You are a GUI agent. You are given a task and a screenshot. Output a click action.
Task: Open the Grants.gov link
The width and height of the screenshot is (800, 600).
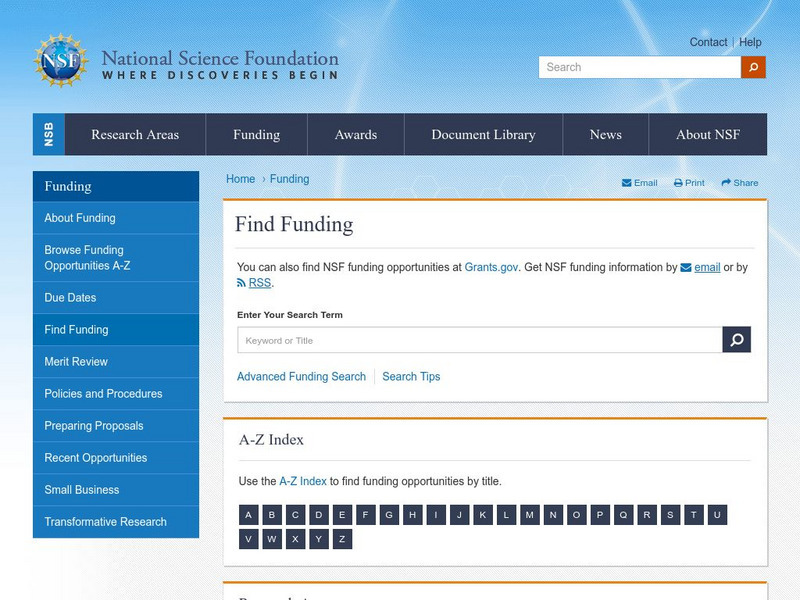491,267
